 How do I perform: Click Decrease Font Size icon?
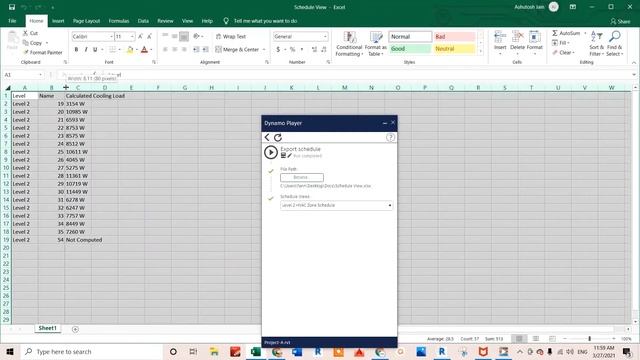(x=149, y=36)
